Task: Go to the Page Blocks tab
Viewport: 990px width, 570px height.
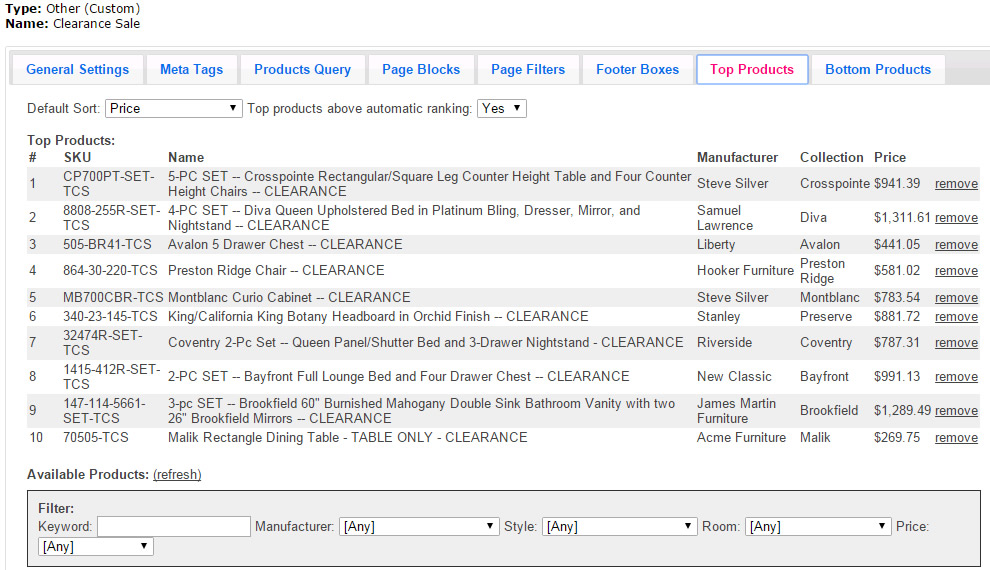Action: click(x=421, y=69)
